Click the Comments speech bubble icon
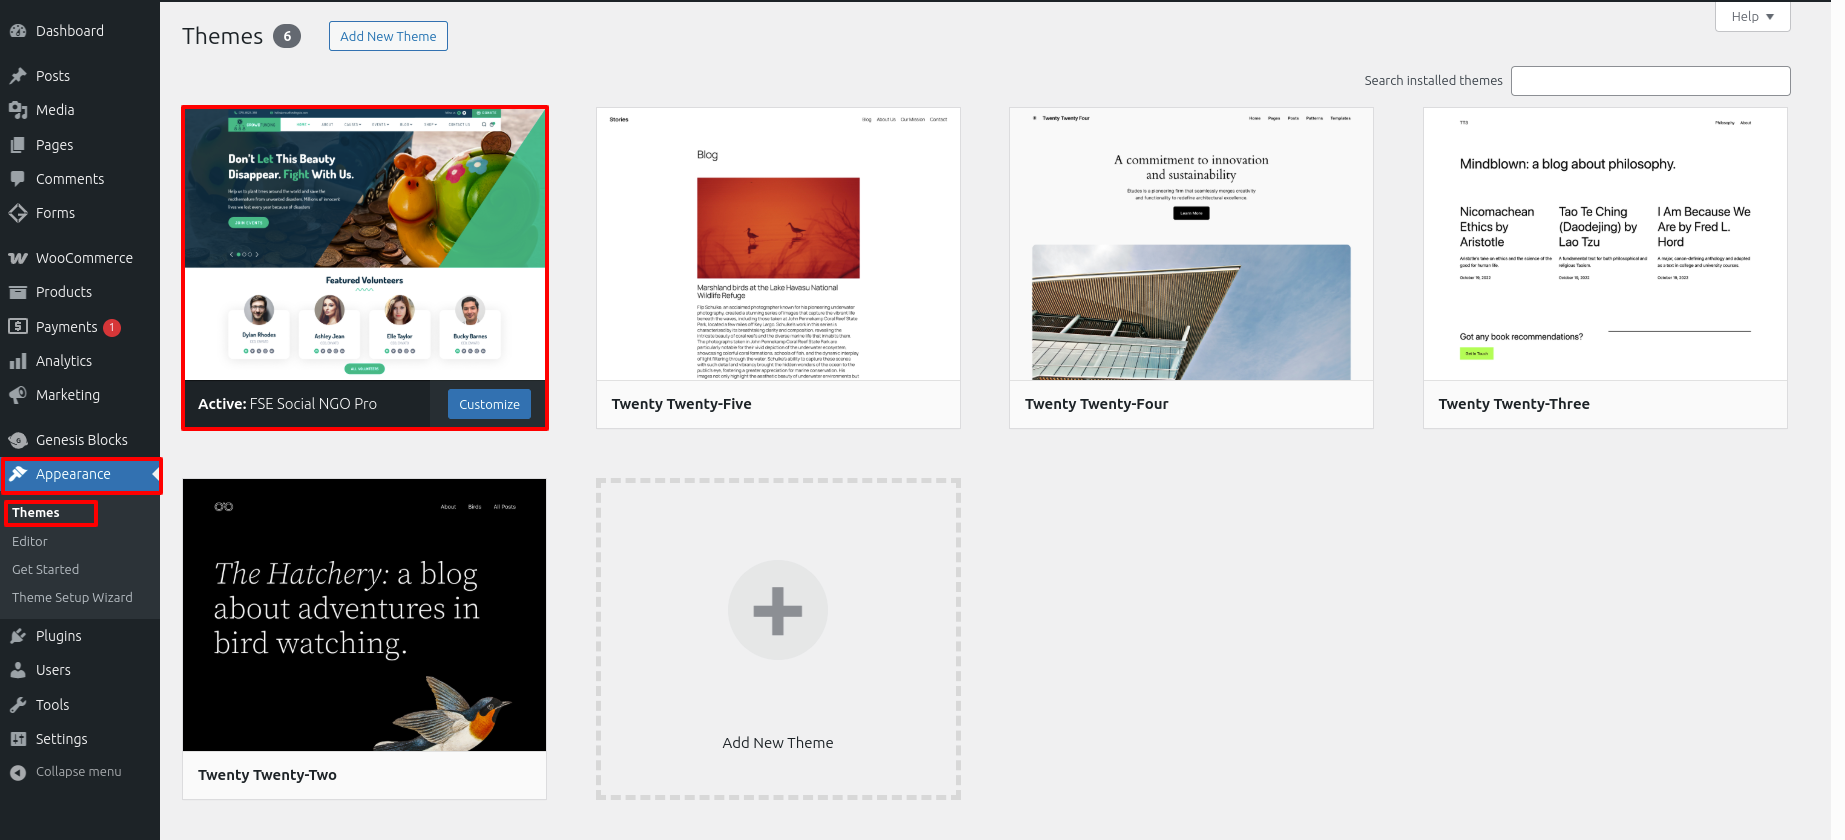 (x=18, y=179)
